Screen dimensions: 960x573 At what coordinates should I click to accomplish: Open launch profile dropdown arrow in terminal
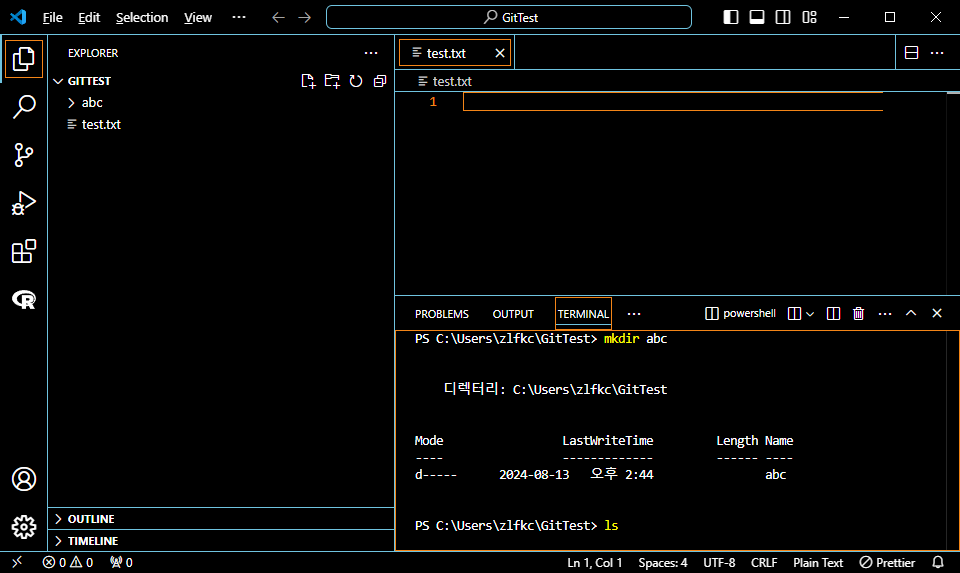pos(810,314)
